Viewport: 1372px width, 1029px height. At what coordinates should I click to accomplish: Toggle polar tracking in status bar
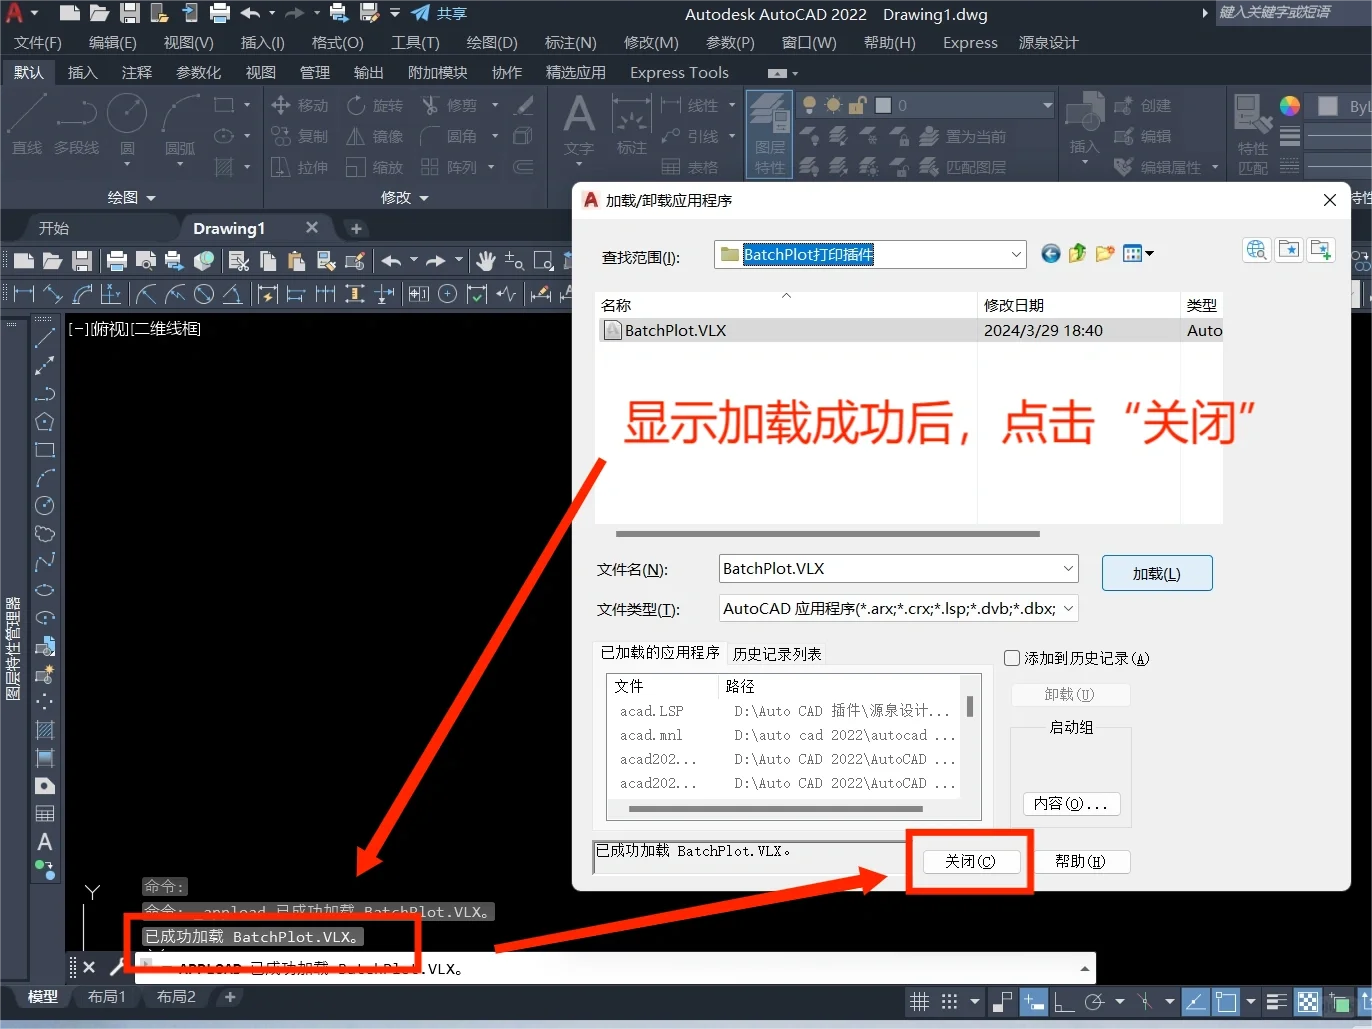[x=1094, y=1001]
